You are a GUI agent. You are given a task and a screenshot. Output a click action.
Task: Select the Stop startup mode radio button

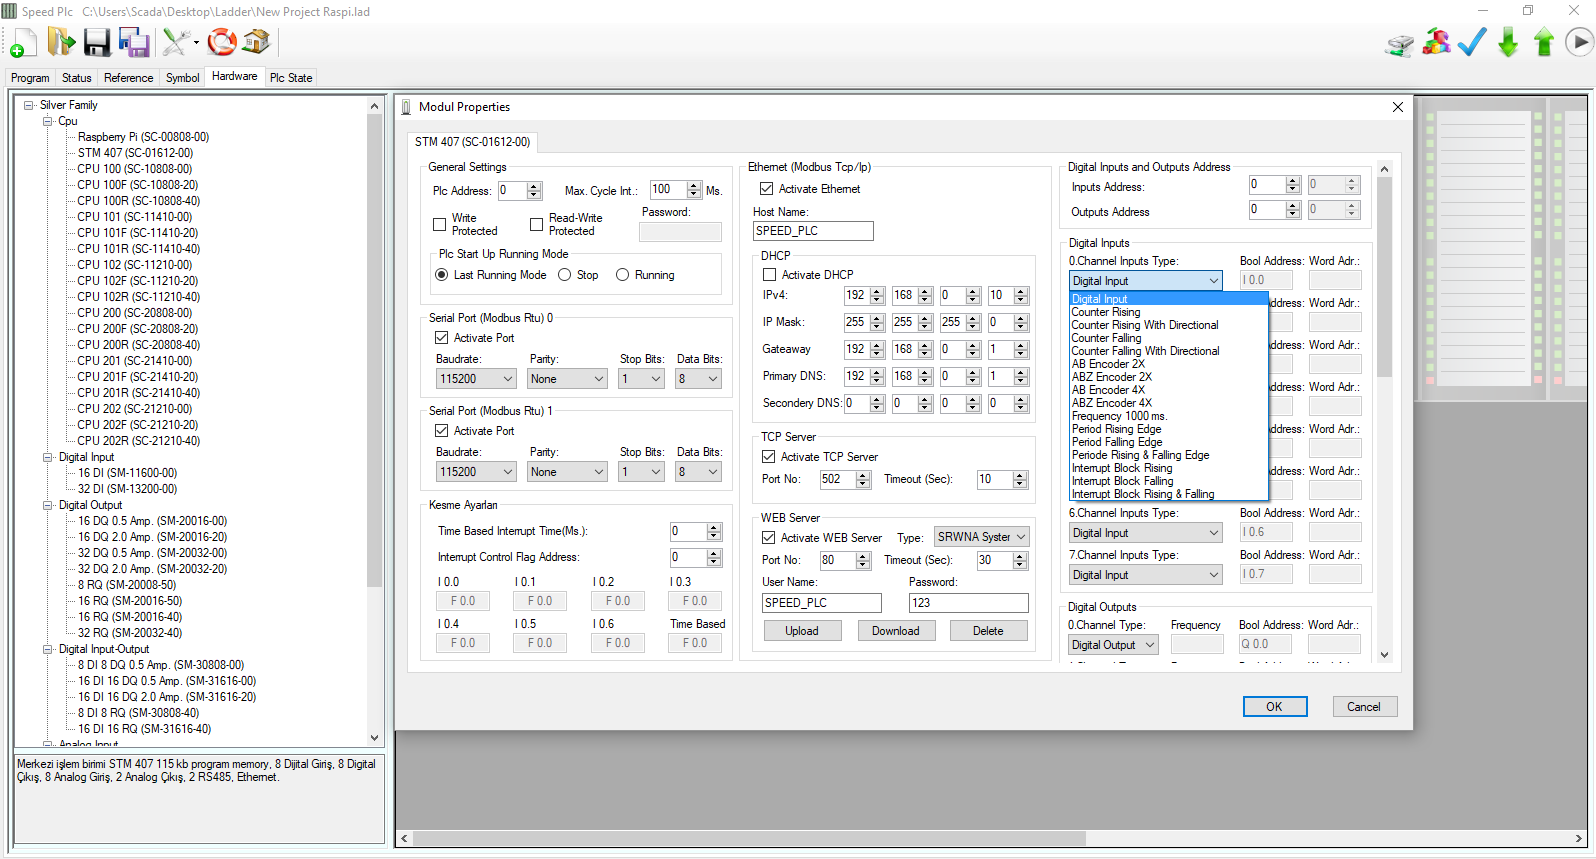(x=565, y=275)
